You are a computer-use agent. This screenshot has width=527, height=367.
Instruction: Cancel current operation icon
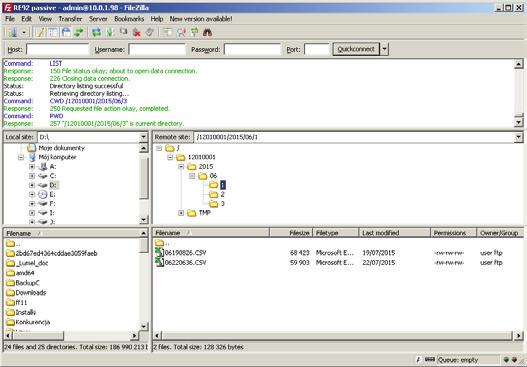click(x=123, y=32)
